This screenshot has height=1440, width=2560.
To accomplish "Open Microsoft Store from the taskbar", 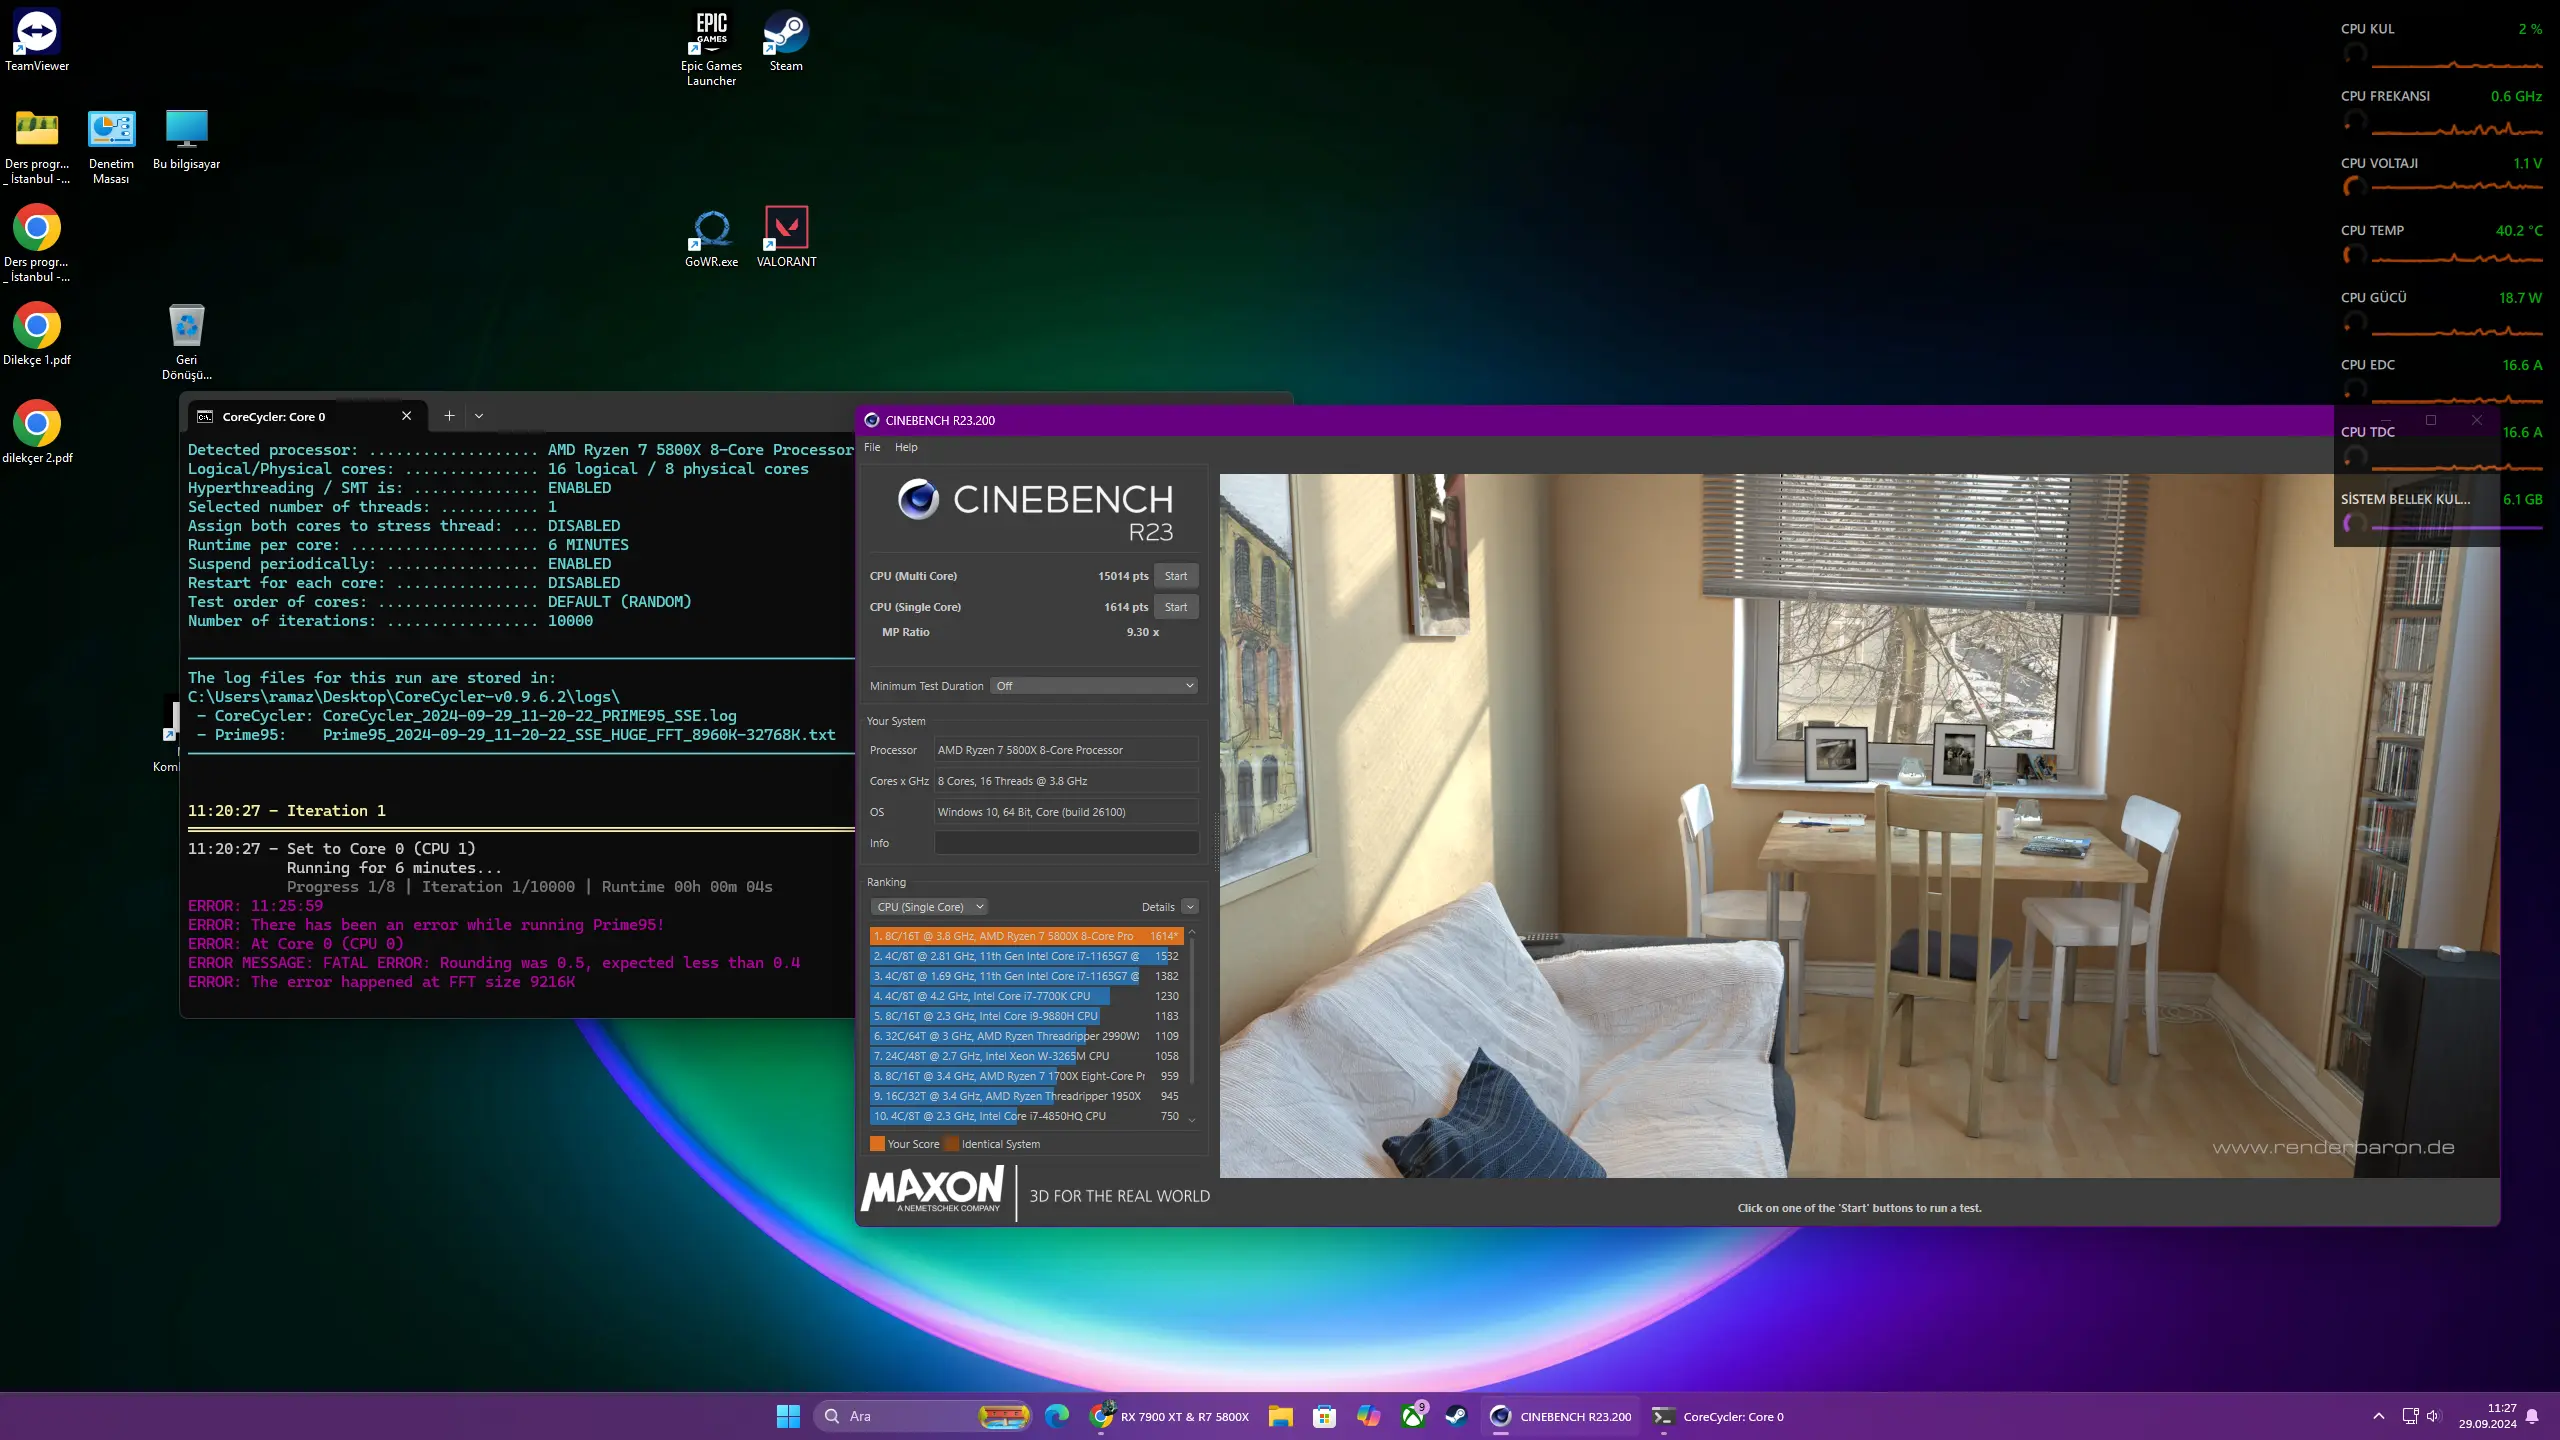I will (1324, 1416).
